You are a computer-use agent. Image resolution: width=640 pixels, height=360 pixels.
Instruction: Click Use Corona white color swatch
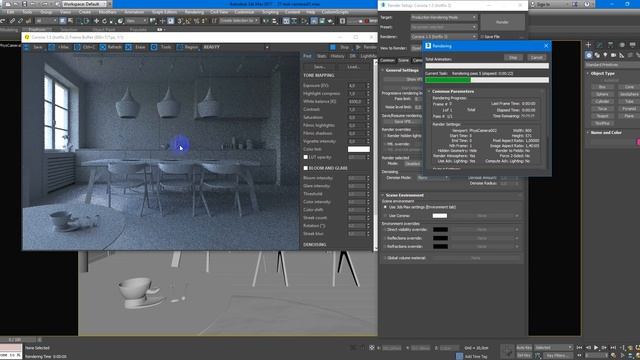[440, 216]
